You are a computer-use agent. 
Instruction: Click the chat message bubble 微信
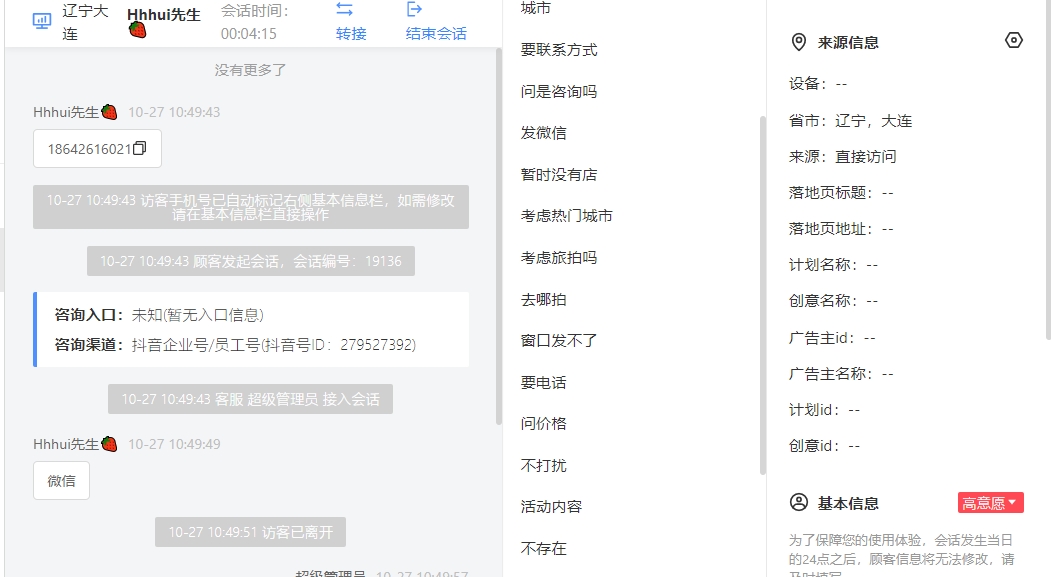61,480
